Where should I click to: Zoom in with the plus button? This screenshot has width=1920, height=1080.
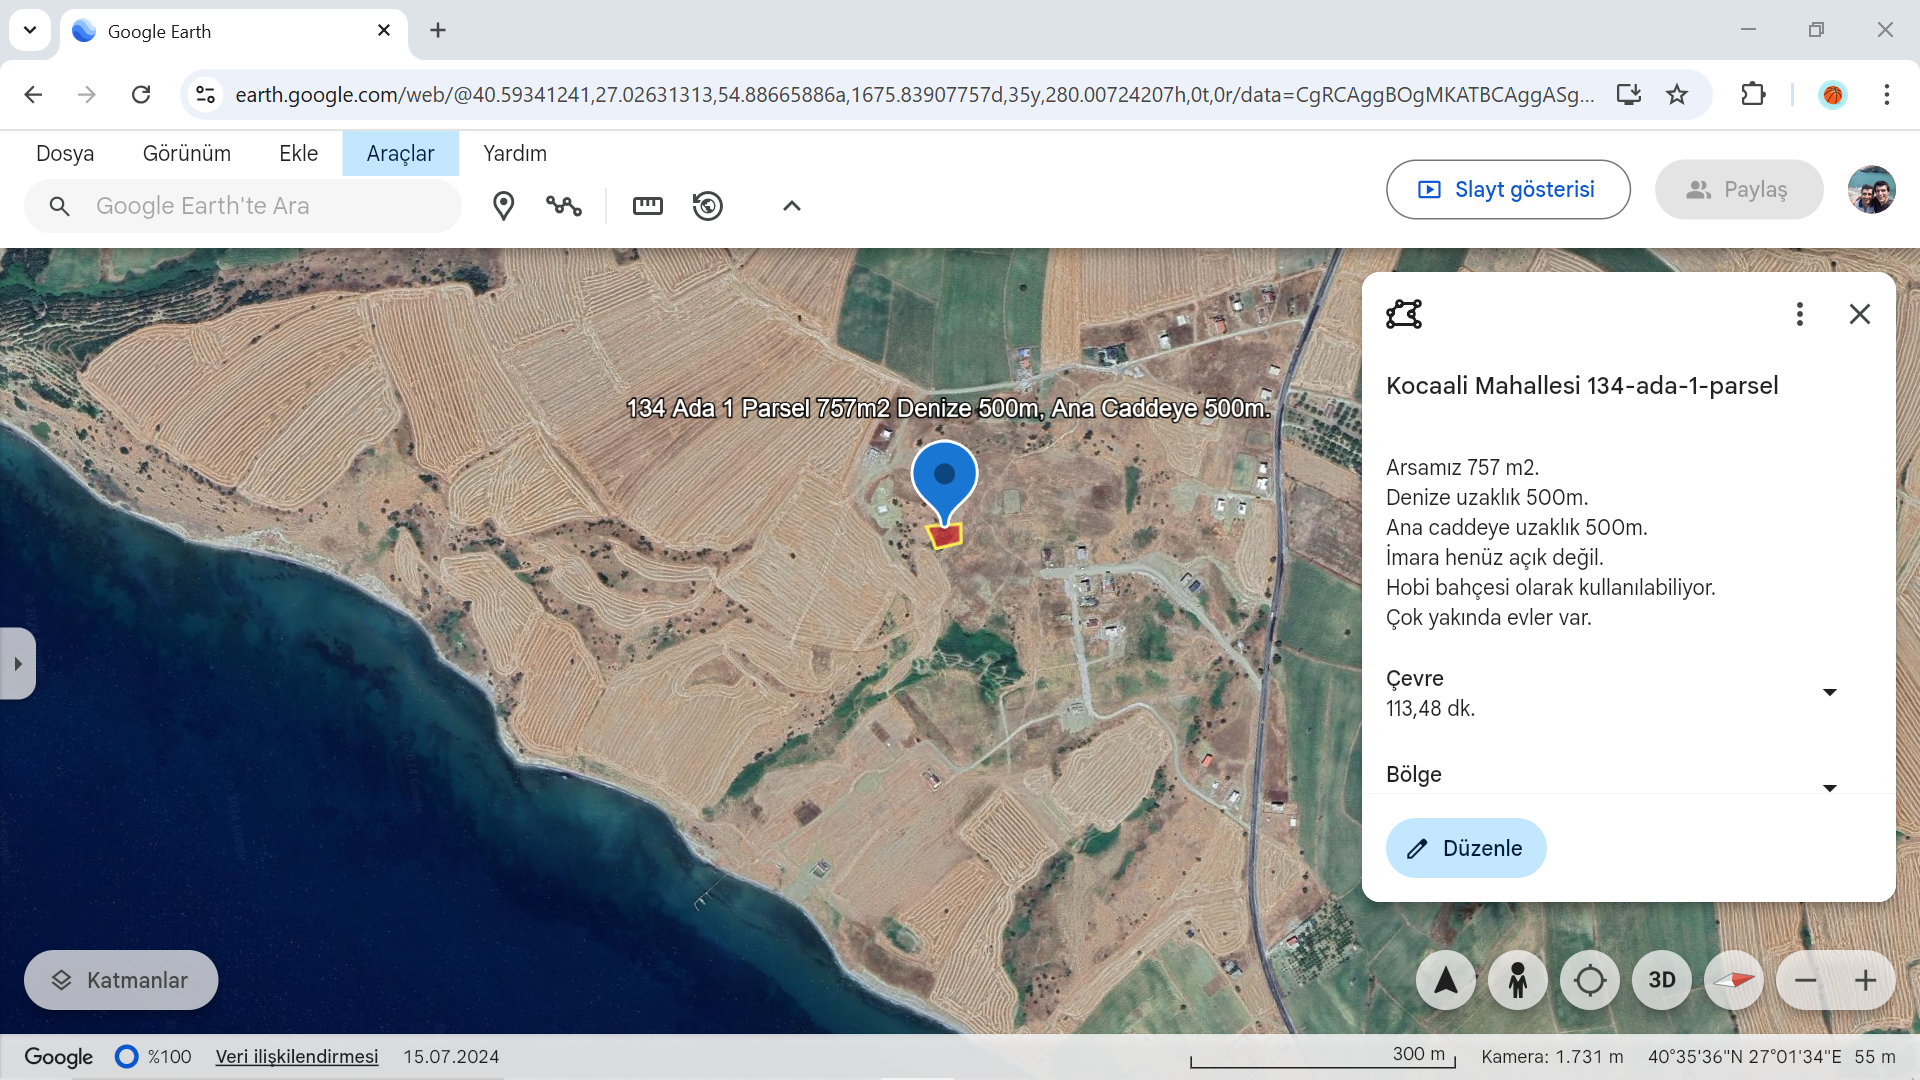[1866, 980]
